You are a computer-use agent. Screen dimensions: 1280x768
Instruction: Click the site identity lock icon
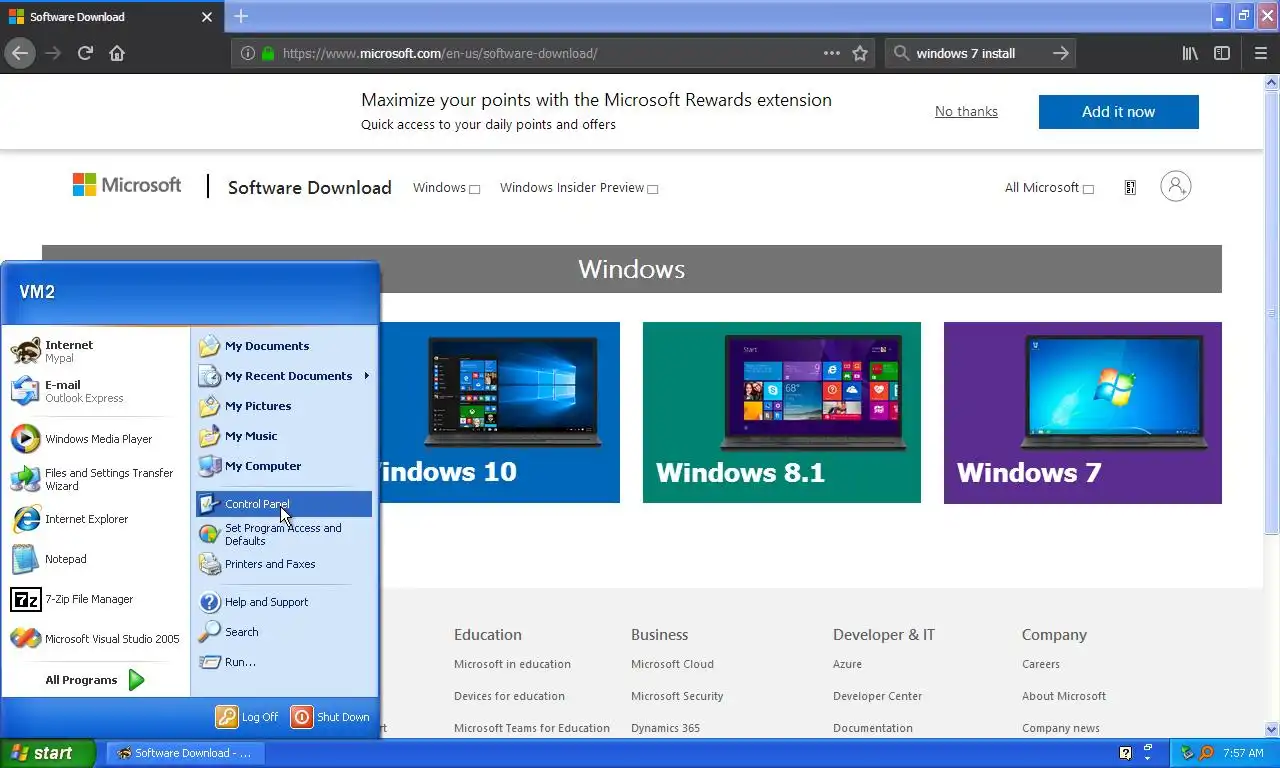pos(268,53)
